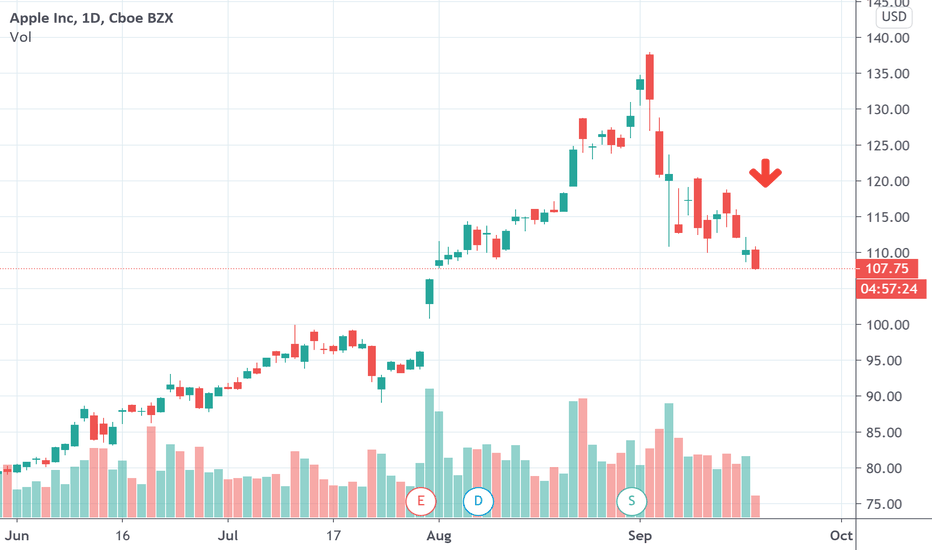Click the 04:57:24 countdown timer label
This screenshot has width=932, height=550.
click(889, 289)
